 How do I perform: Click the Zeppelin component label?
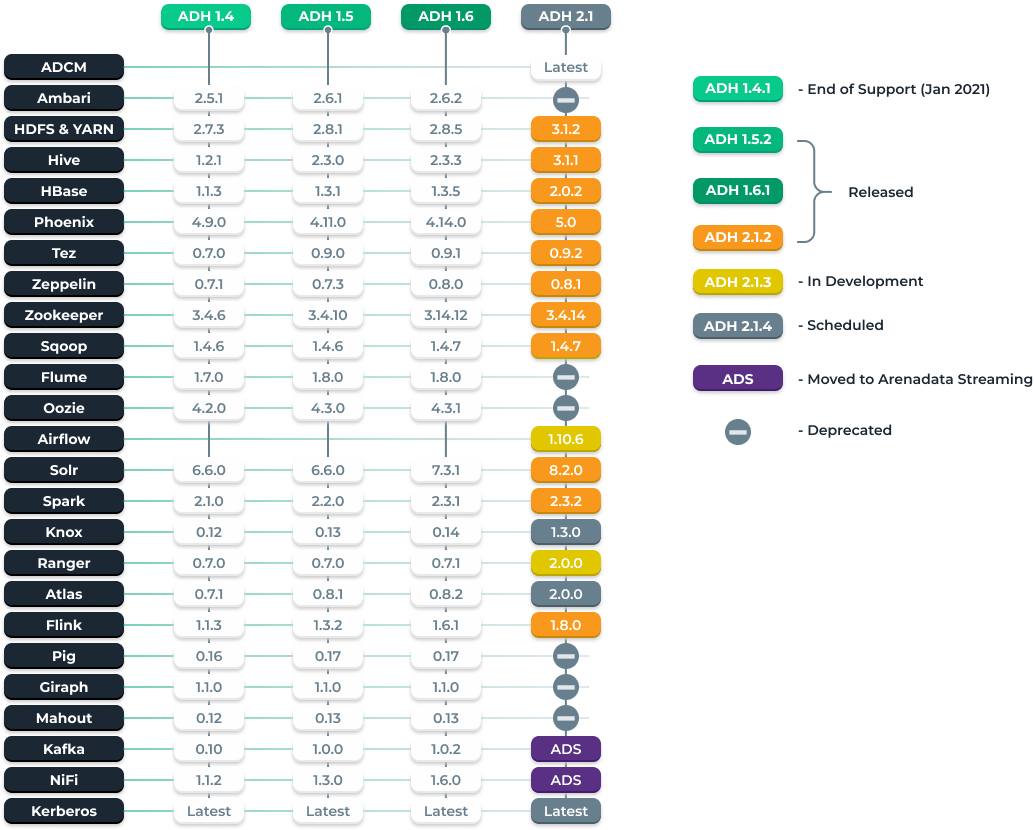click(64, 284)
